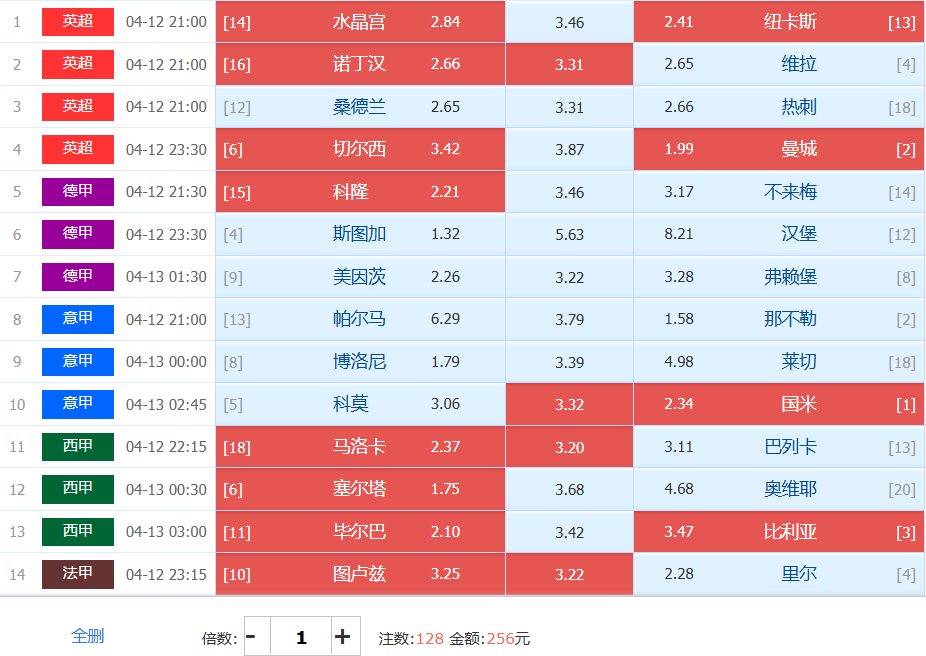Viewport: 926px width, 656px height.
Task: Select 奥维耶 away win at 4.68
Action: coord(778,489)
